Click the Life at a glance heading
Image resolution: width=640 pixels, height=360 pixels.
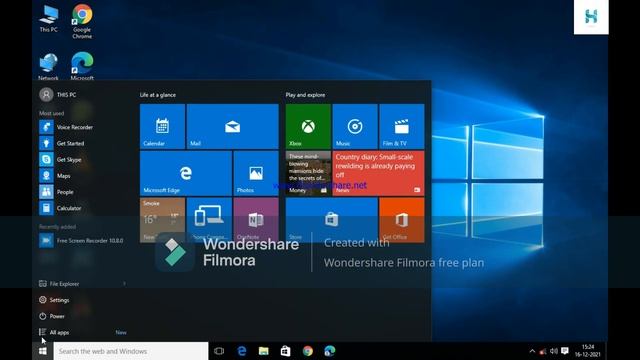(x=158, y=95)
